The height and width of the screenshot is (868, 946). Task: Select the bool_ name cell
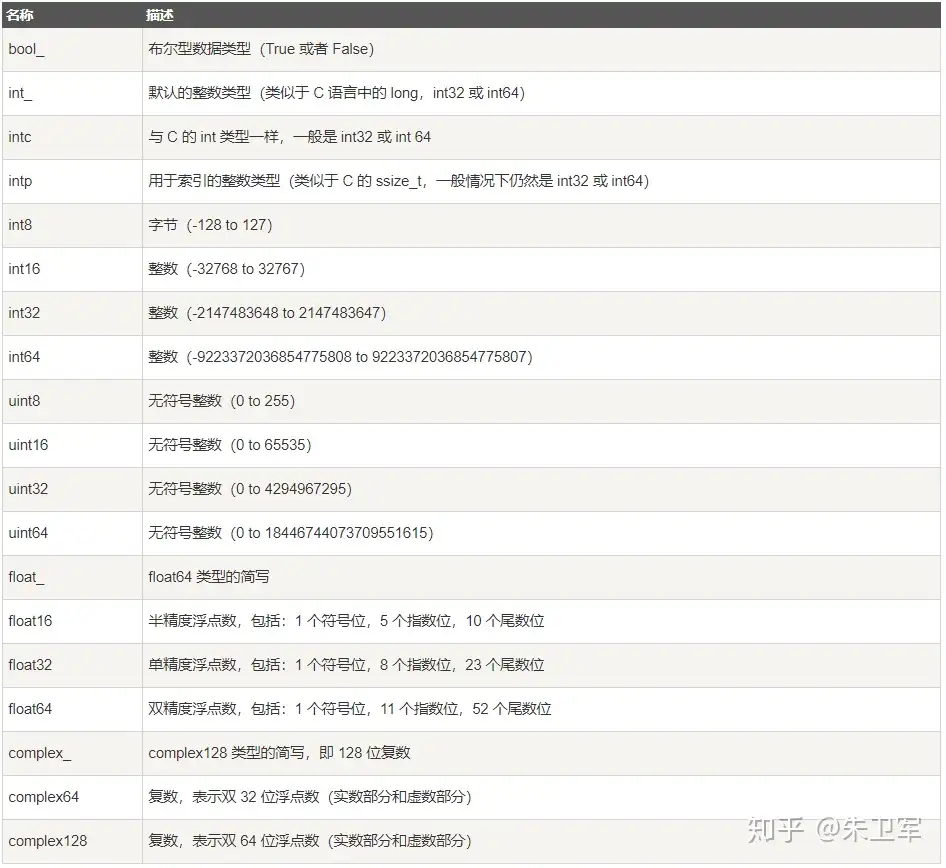tap(72, 49)
